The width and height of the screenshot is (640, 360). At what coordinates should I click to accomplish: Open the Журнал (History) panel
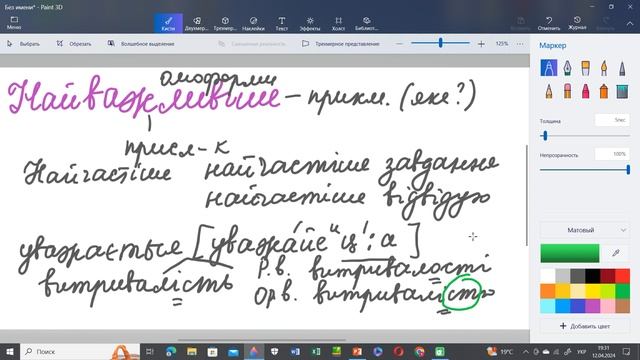click(x=577, y=23)
